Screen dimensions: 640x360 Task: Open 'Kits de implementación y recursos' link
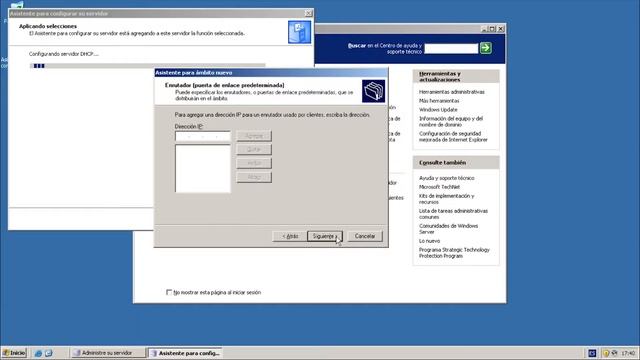[447, 199]
